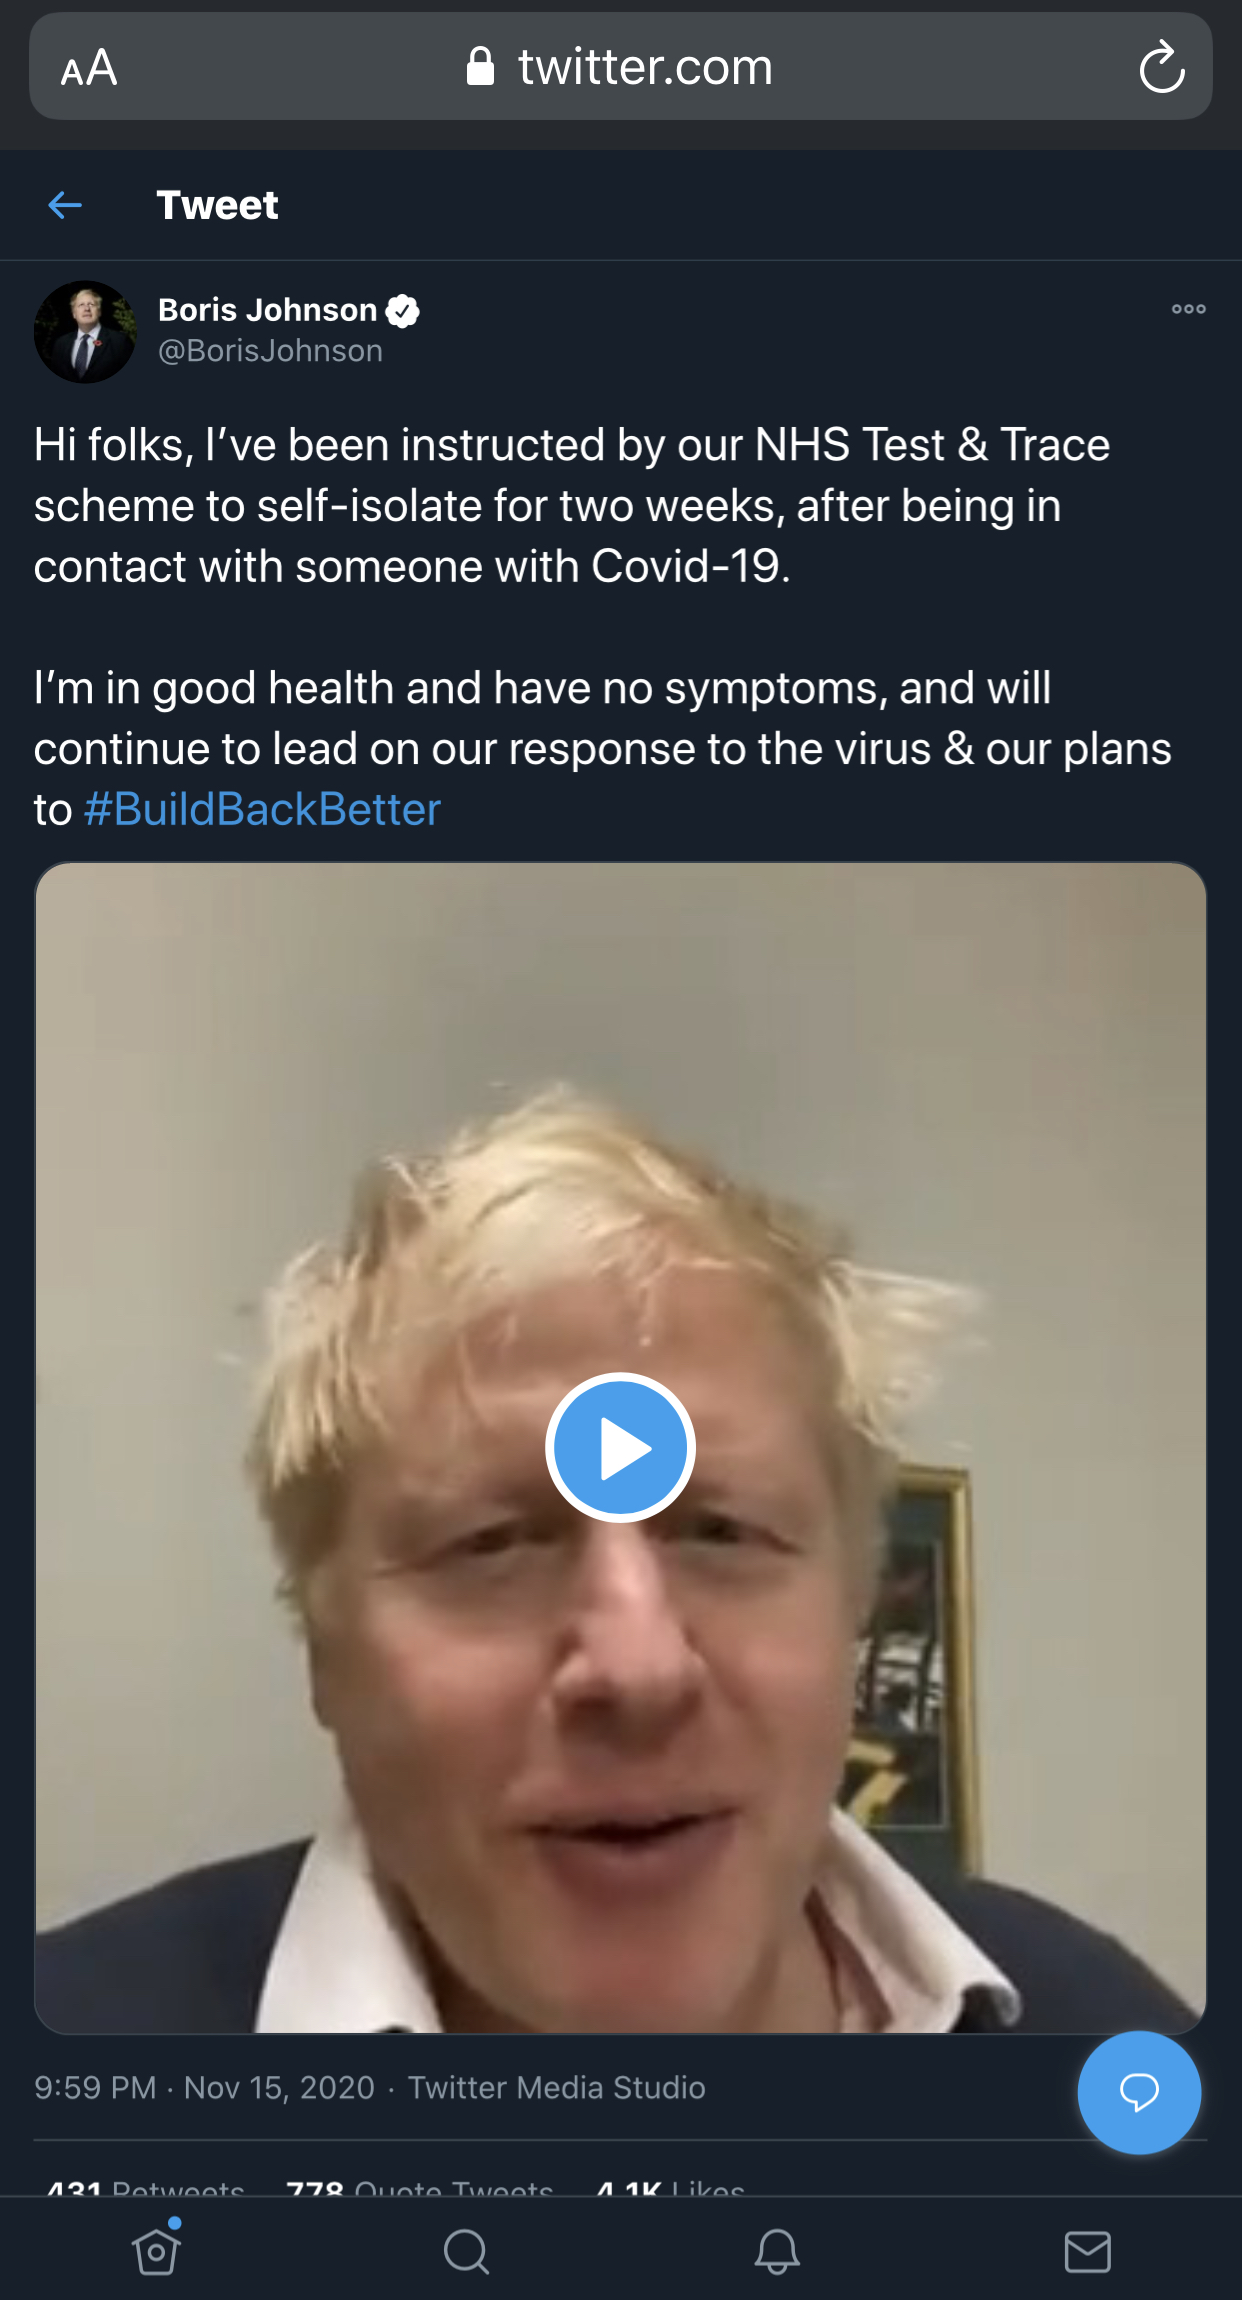
Task: Tap the blue reply bubble button
Action: (1138, 2092)
